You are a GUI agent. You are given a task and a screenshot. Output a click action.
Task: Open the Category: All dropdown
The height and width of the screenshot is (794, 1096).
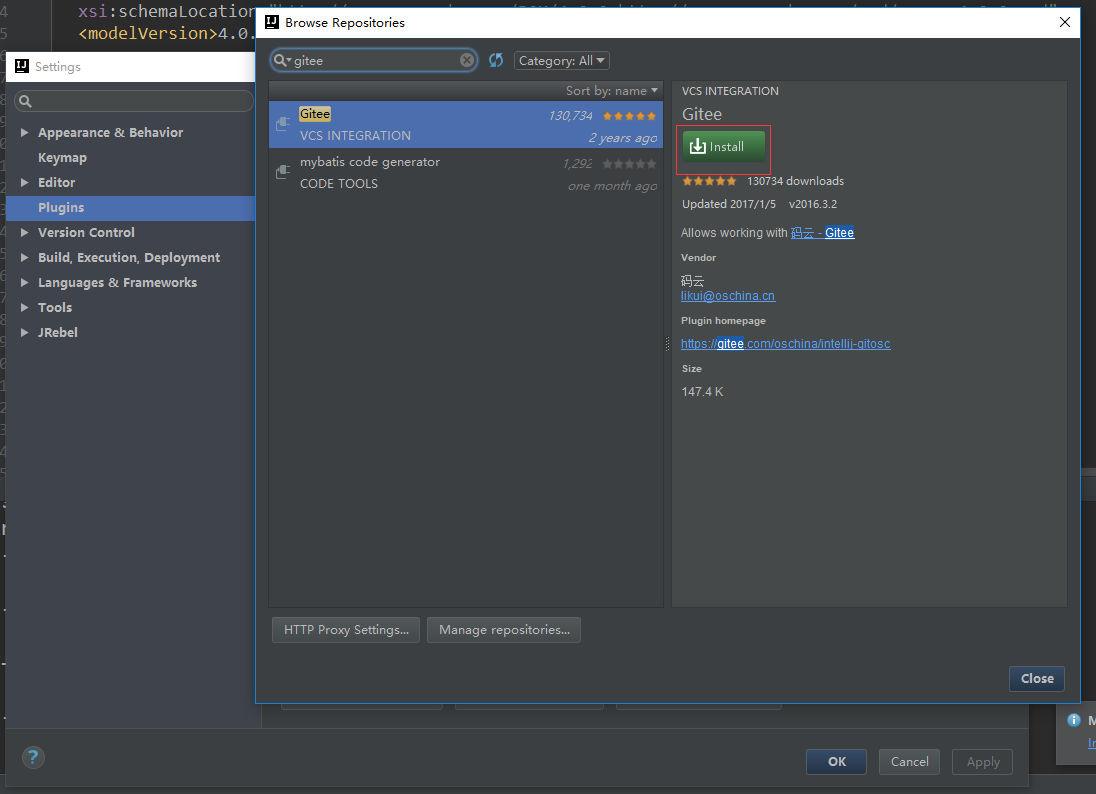pyautogui.click(x=561, y=61)
